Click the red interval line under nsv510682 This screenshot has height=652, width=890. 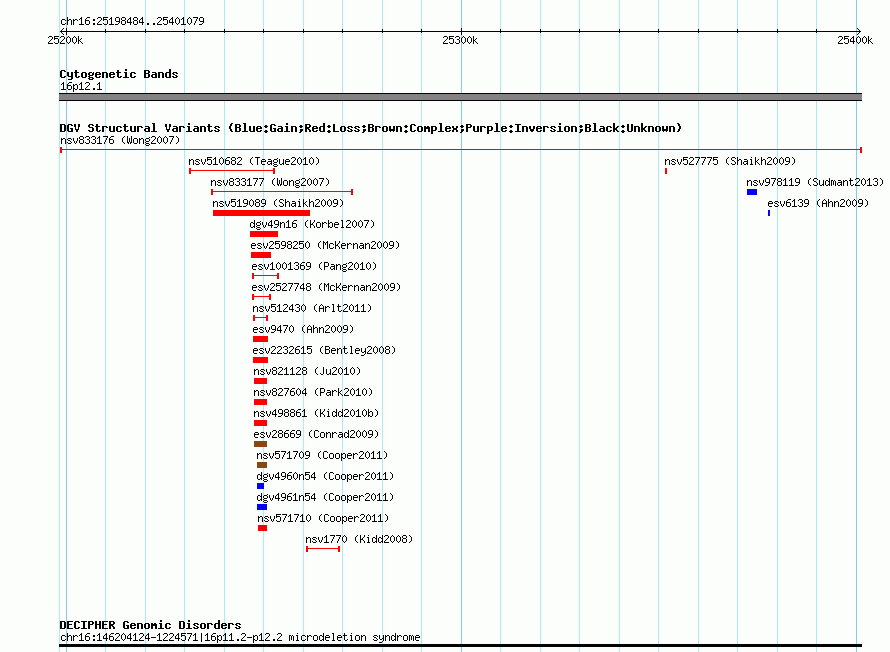tap(232, 171)
